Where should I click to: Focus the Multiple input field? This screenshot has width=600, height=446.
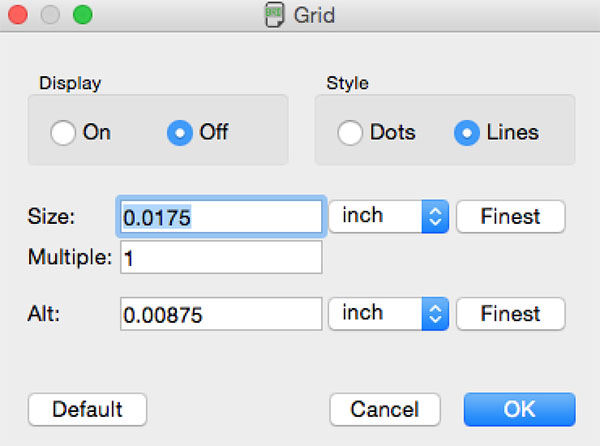click(221, 257)
